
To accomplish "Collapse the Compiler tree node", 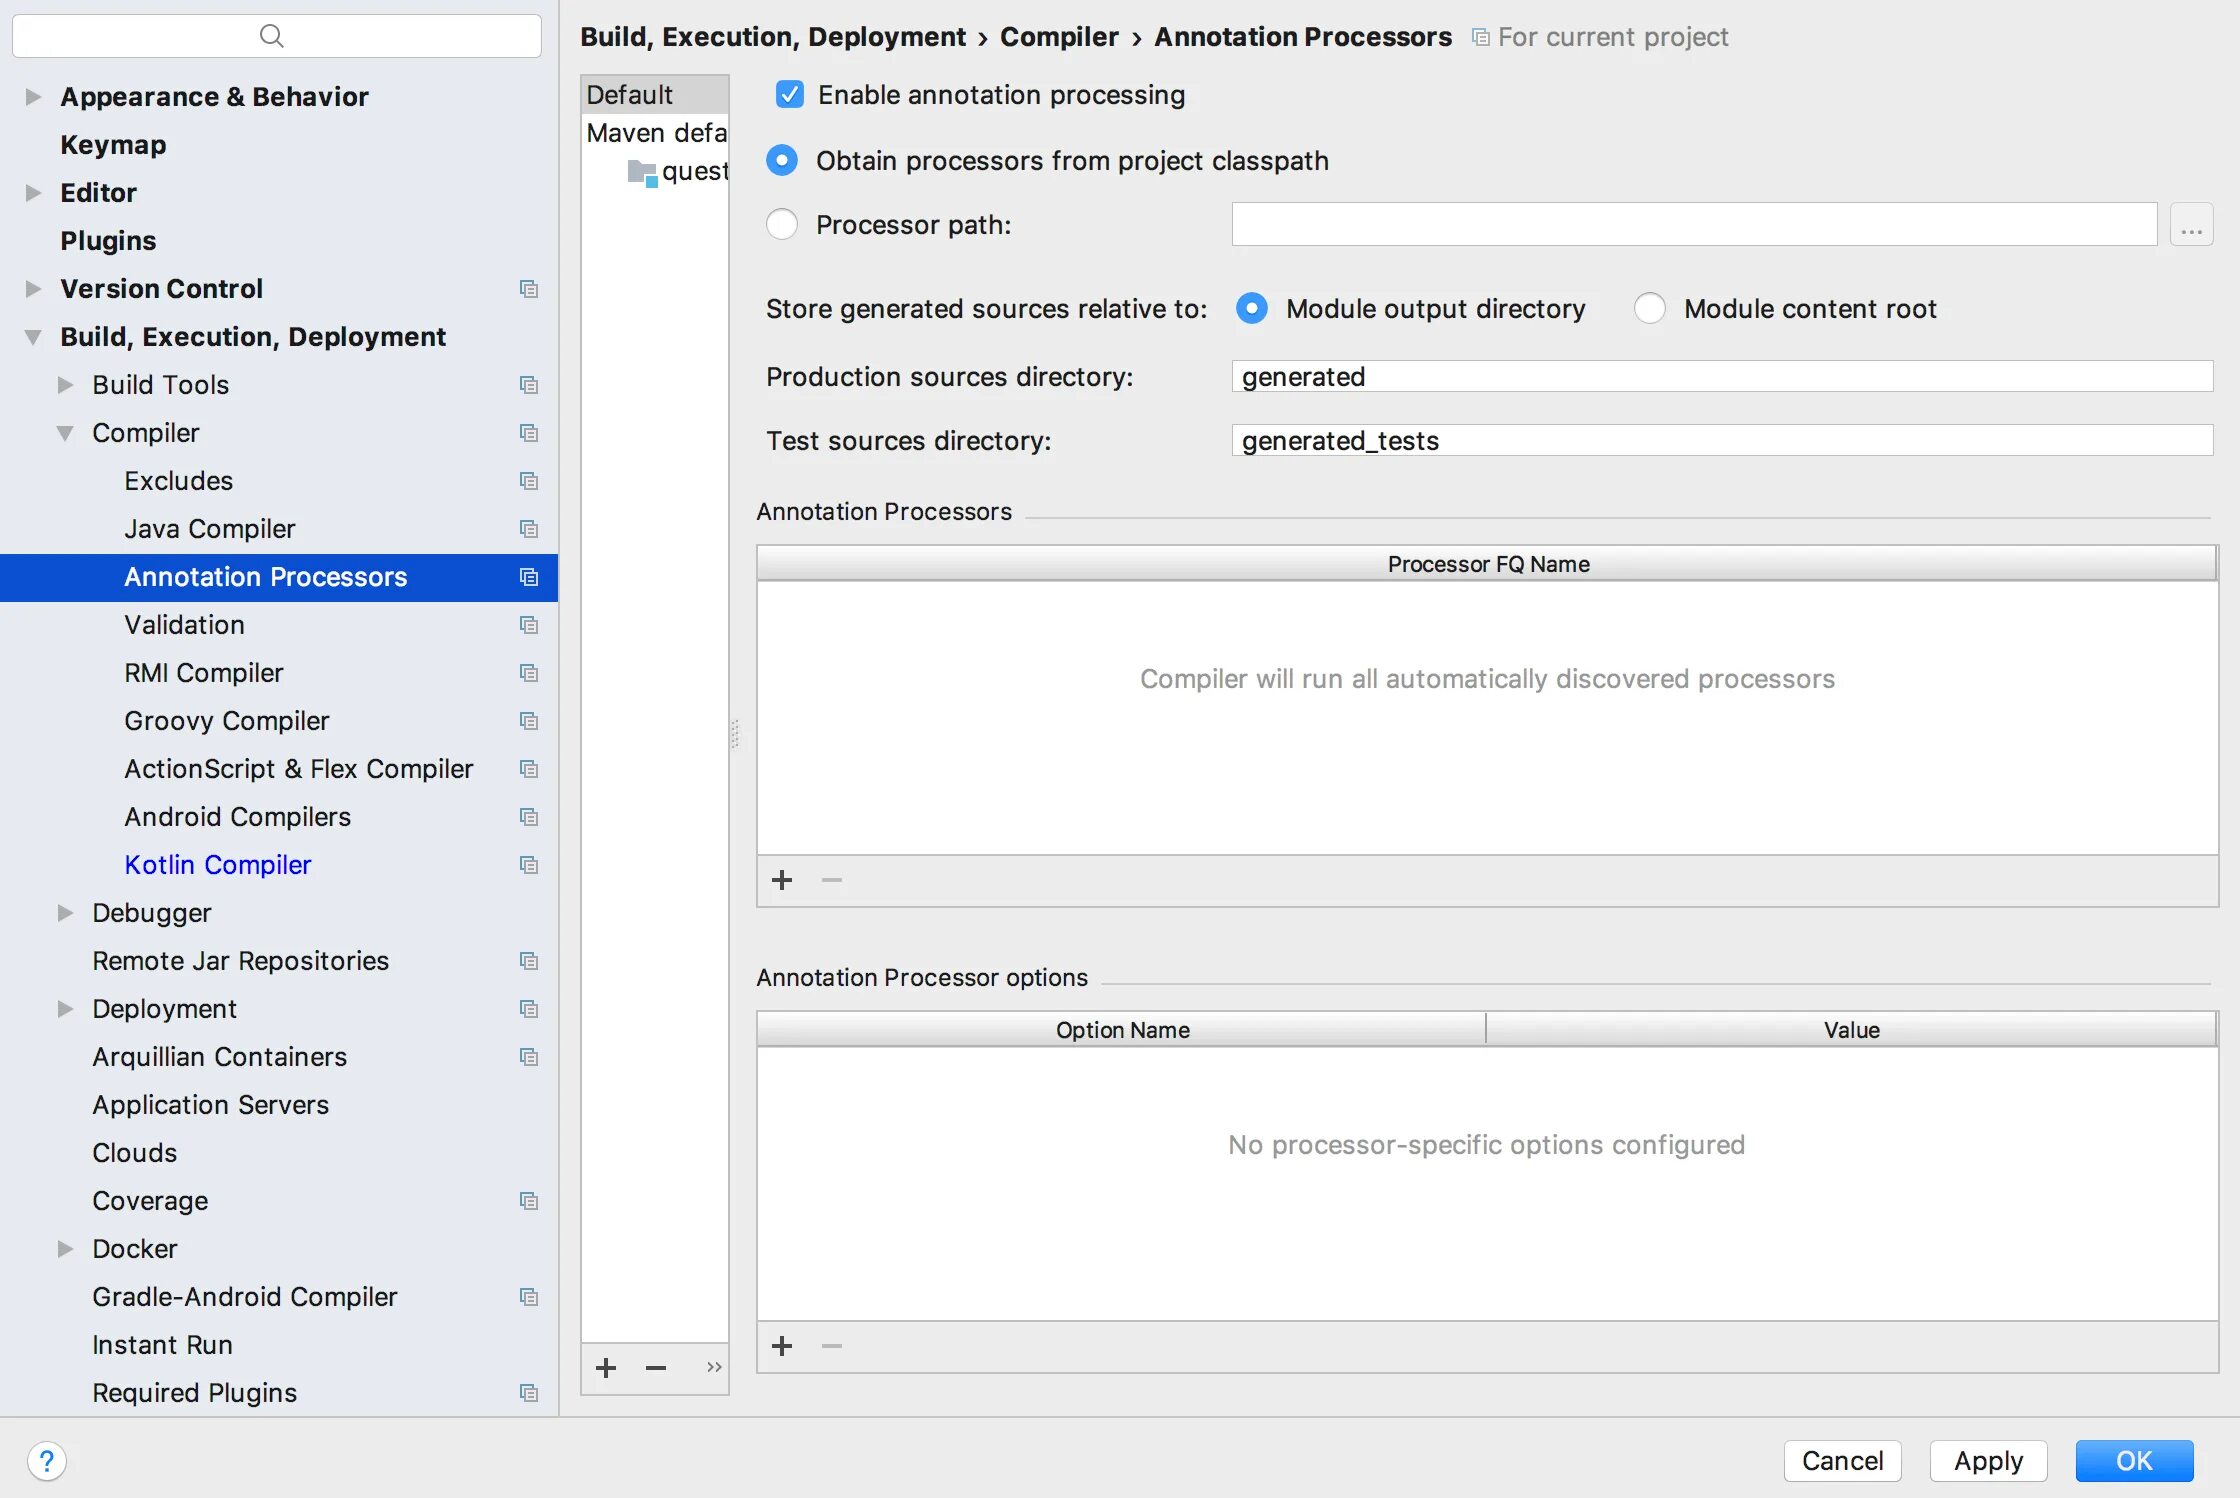I will [65, 433].
